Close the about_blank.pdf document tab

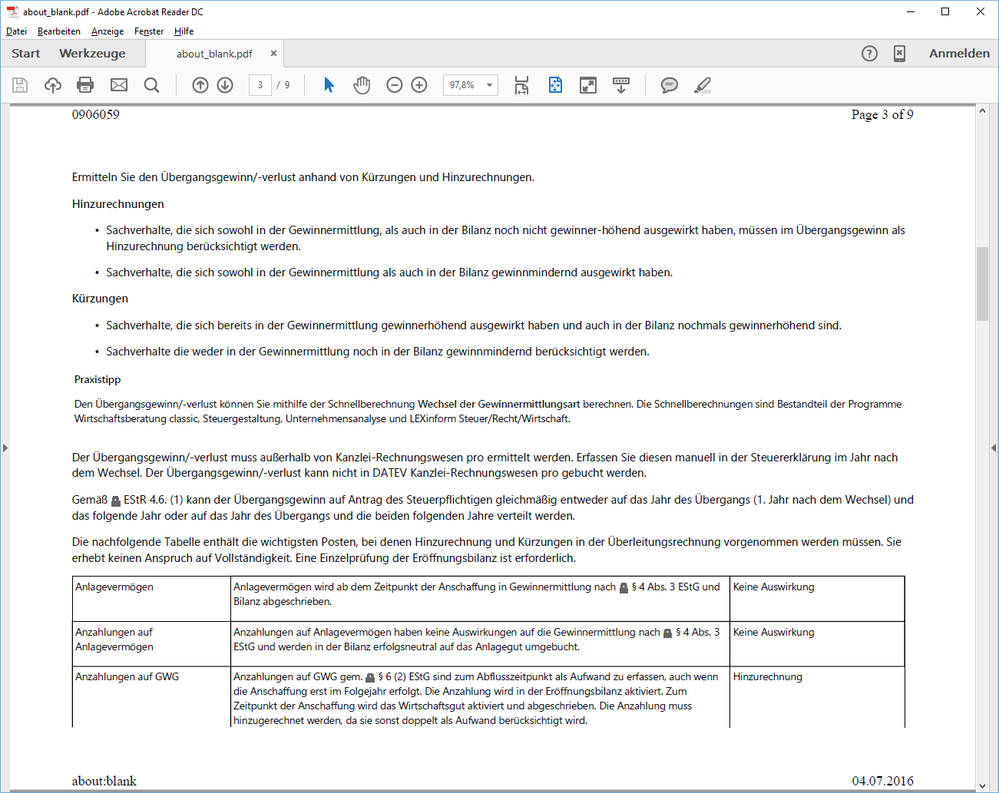pyautogui.click(x=271, y=53)
